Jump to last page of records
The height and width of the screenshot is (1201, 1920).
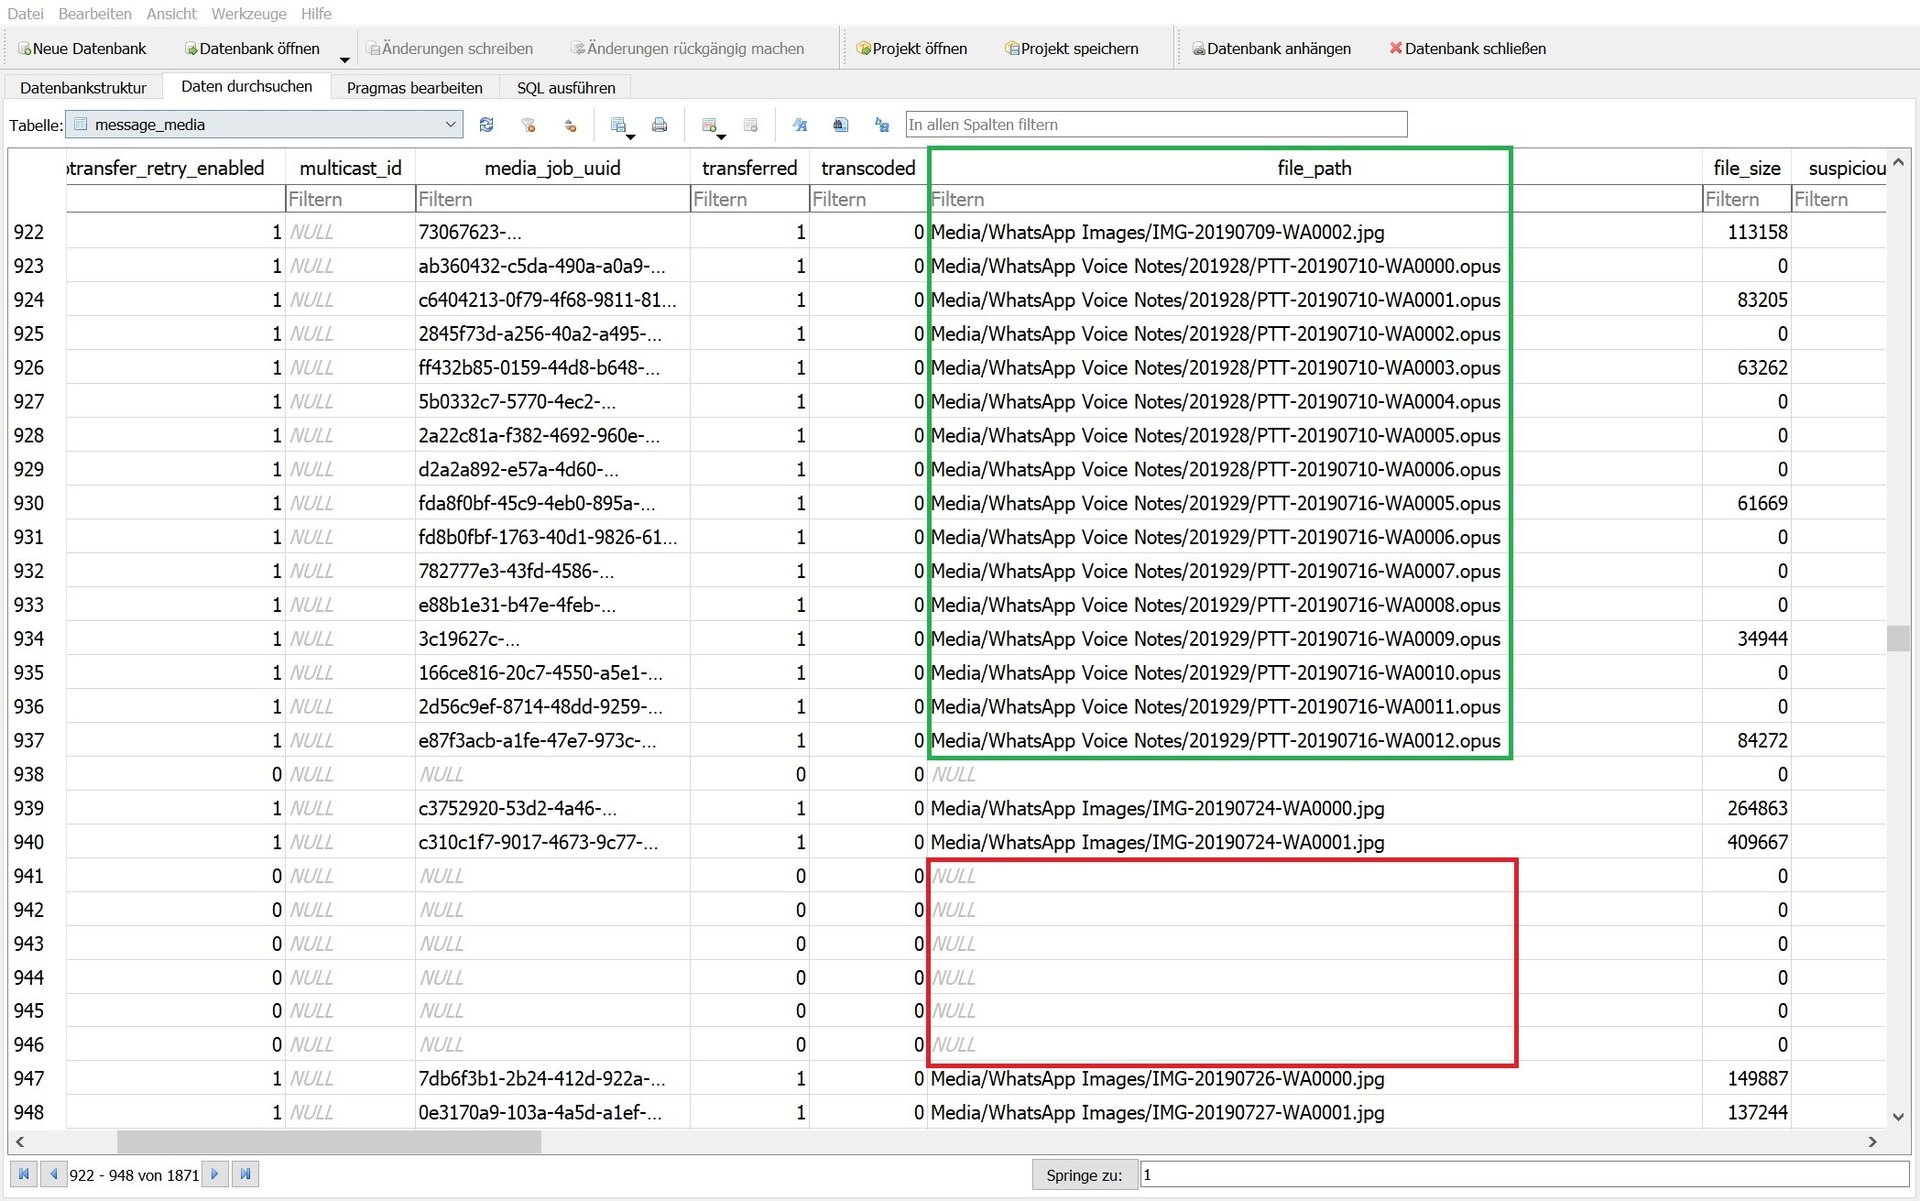coord(245,1174)
